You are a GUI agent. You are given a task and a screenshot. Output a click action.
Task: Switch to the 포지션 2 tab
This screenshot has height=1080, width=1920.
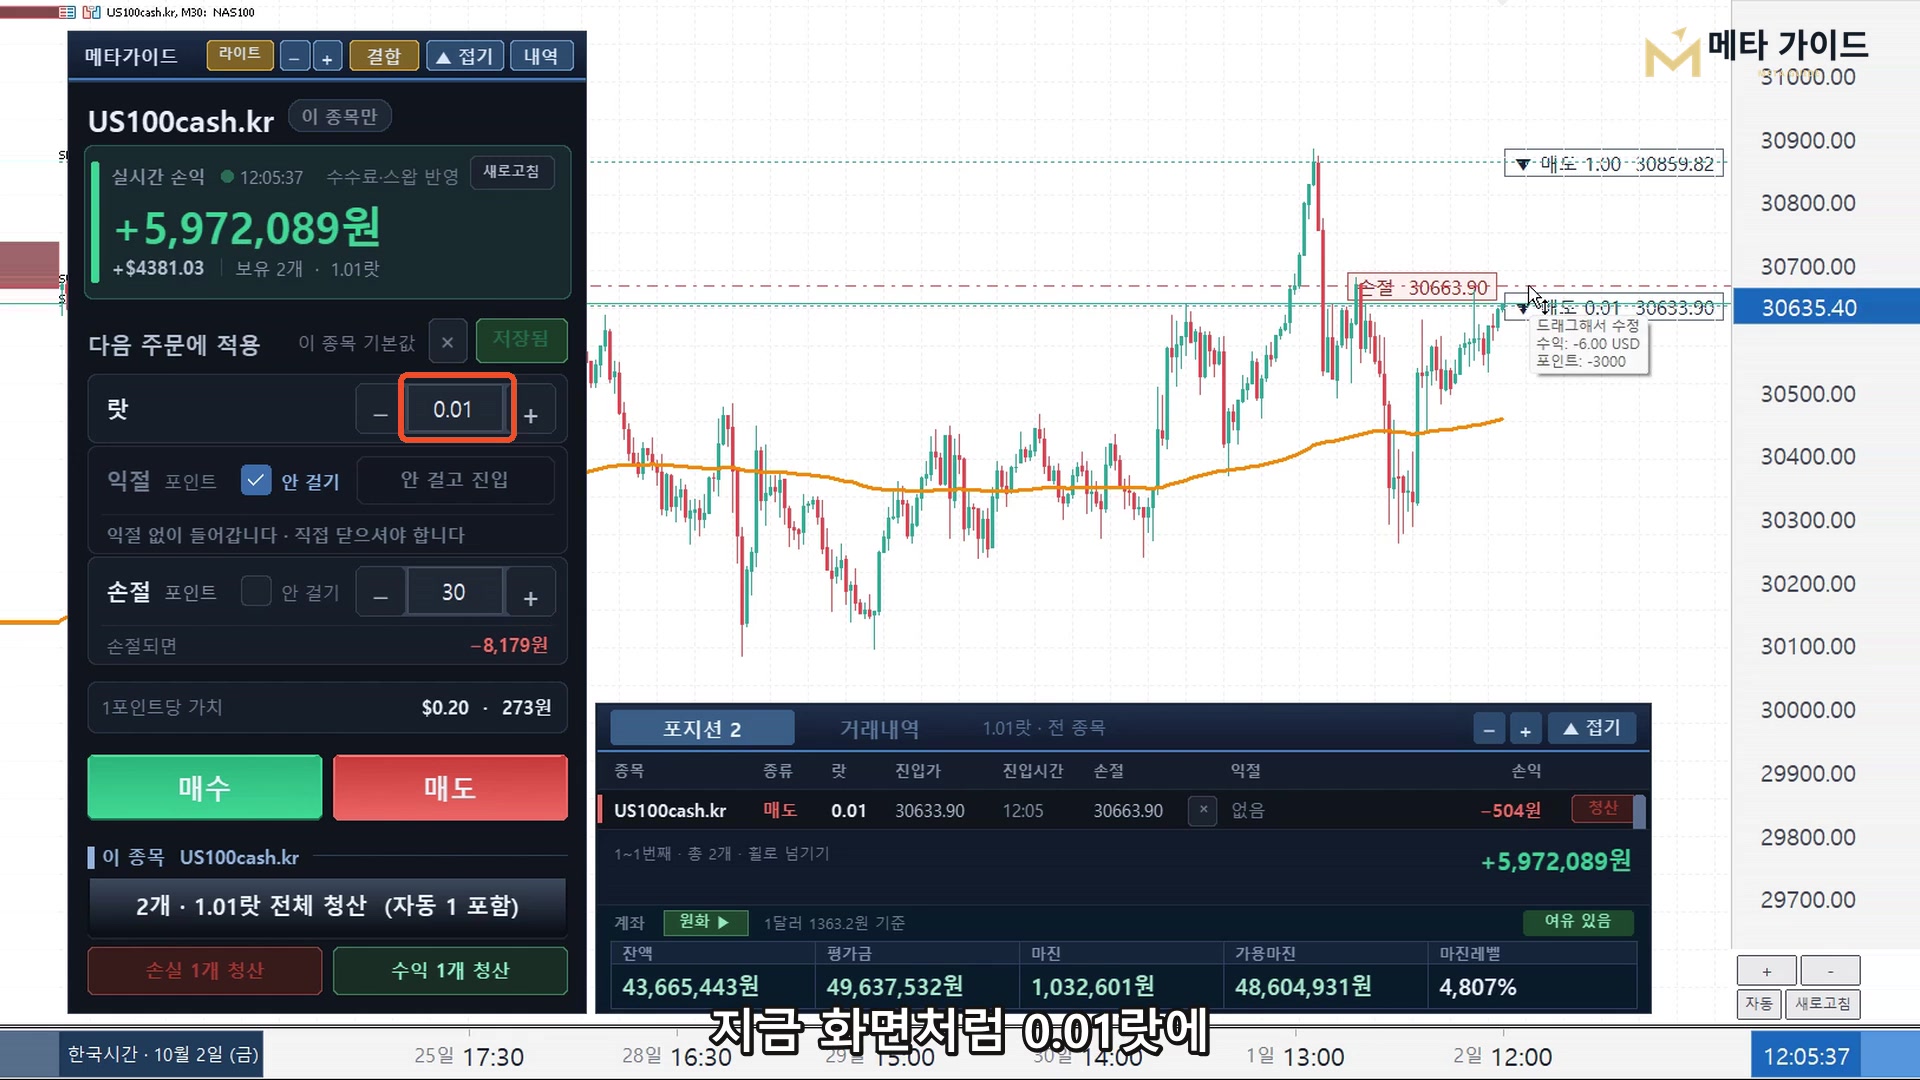pos(702,729)
